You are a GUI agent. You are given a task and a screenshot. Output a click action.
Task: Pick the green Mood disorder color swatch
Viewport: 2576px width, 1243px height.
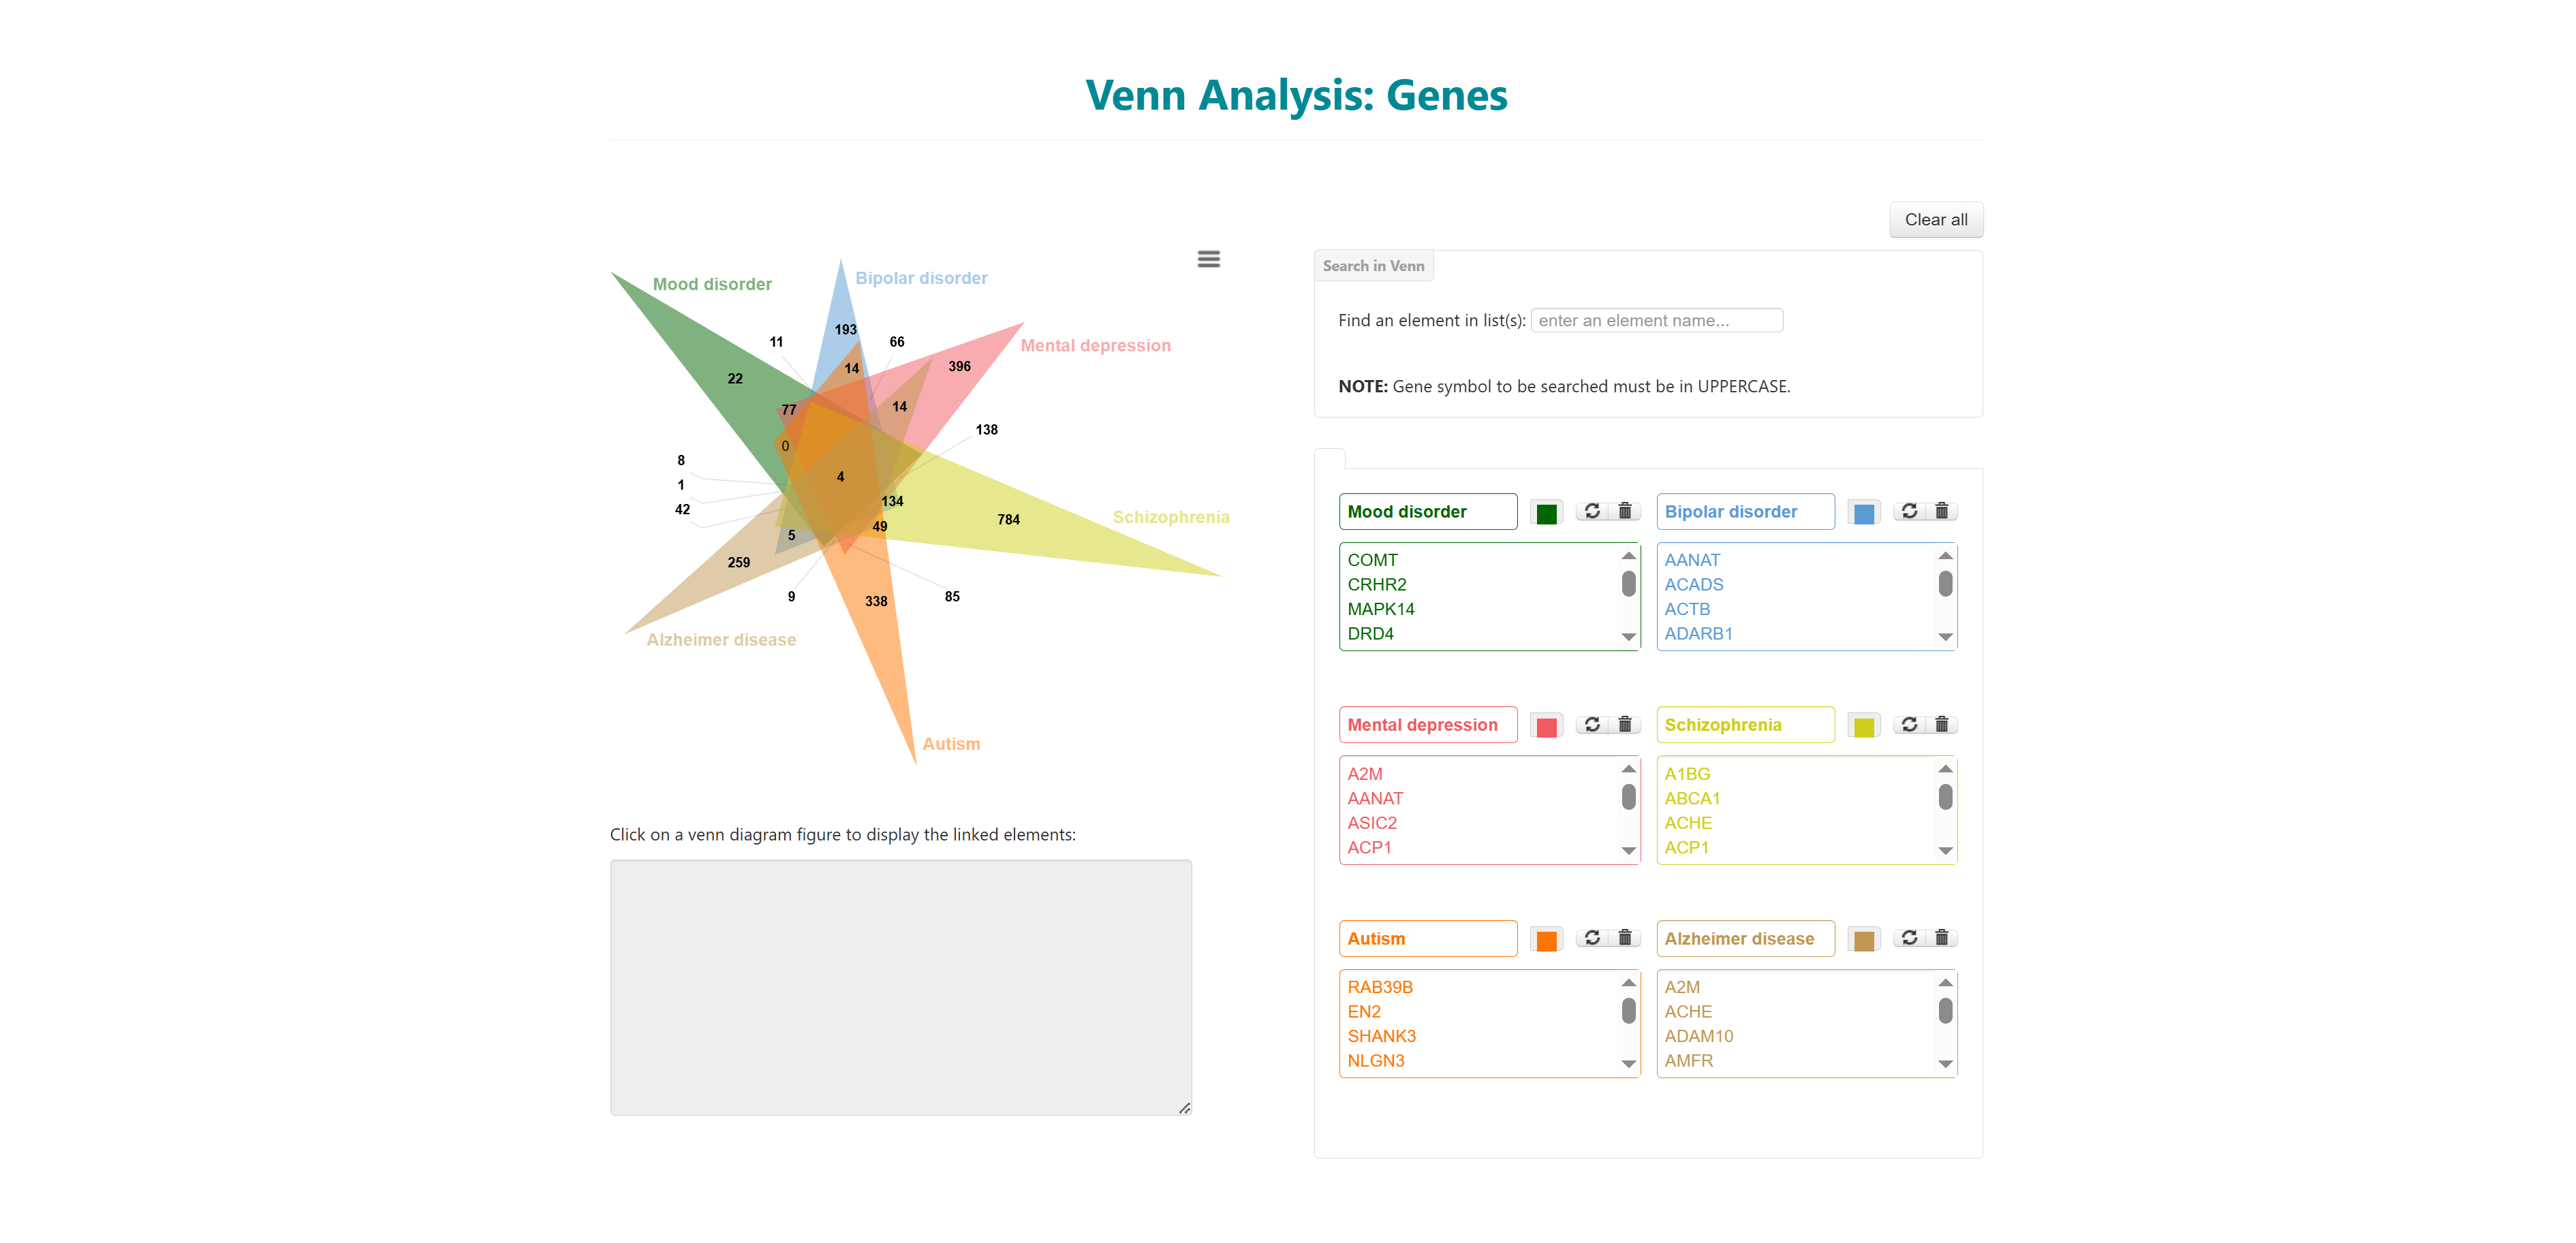[x=1546, y=513]
